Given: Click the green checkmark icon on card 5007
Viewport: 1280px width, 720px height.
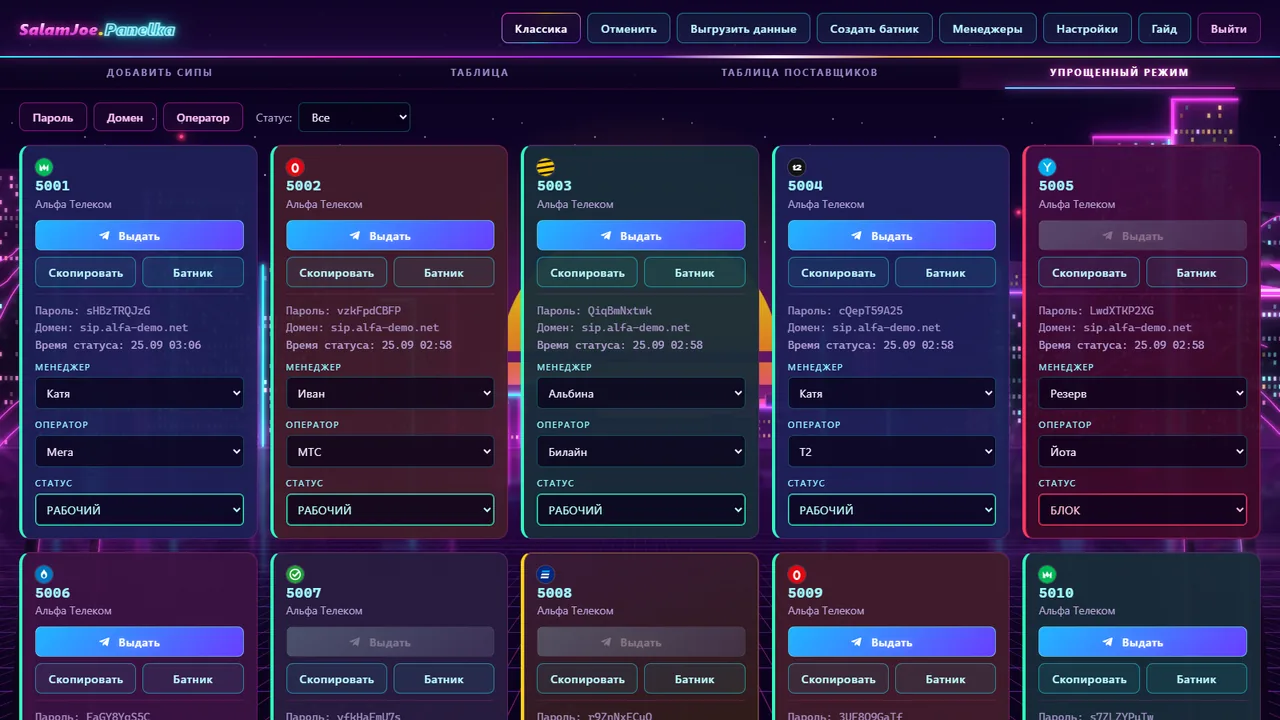Looking at the screenshot, I should [295, 574].
